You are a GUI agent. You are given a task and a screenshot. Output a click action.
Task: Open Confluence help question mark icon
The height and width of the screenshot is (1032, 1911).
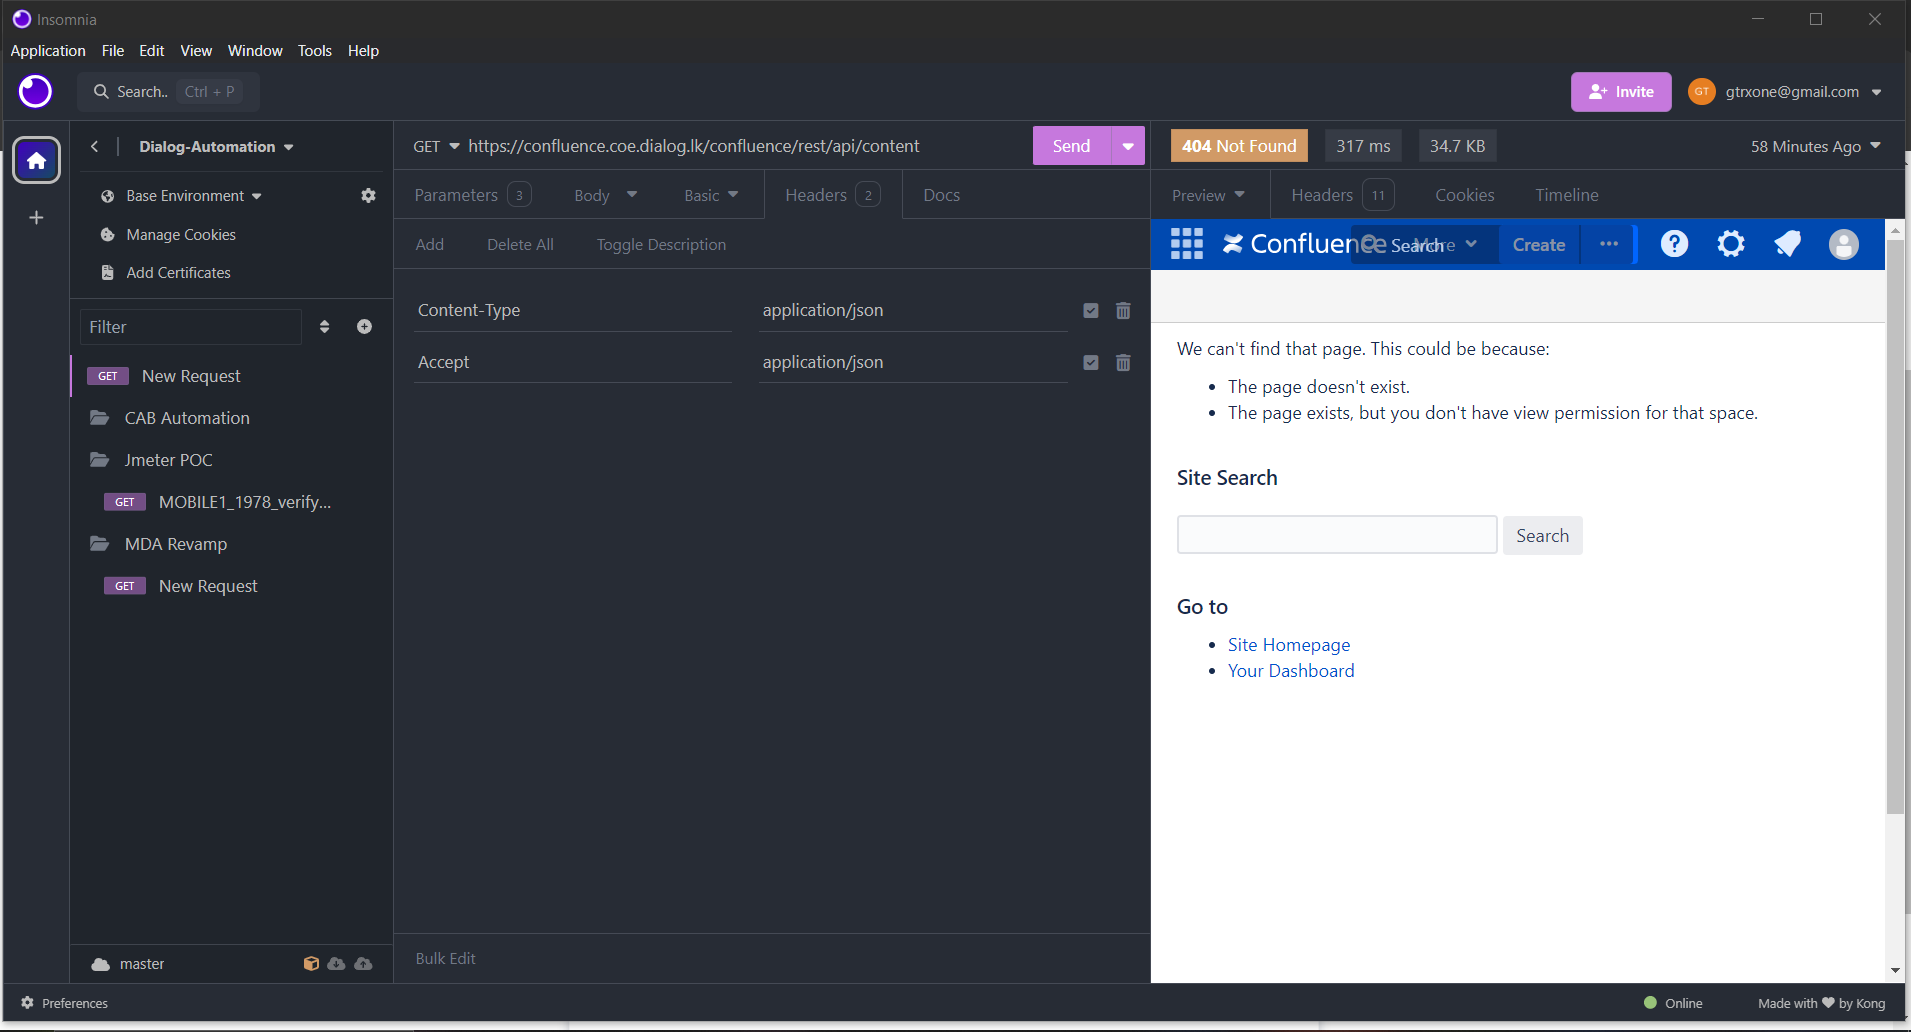tap(1674, 244)
